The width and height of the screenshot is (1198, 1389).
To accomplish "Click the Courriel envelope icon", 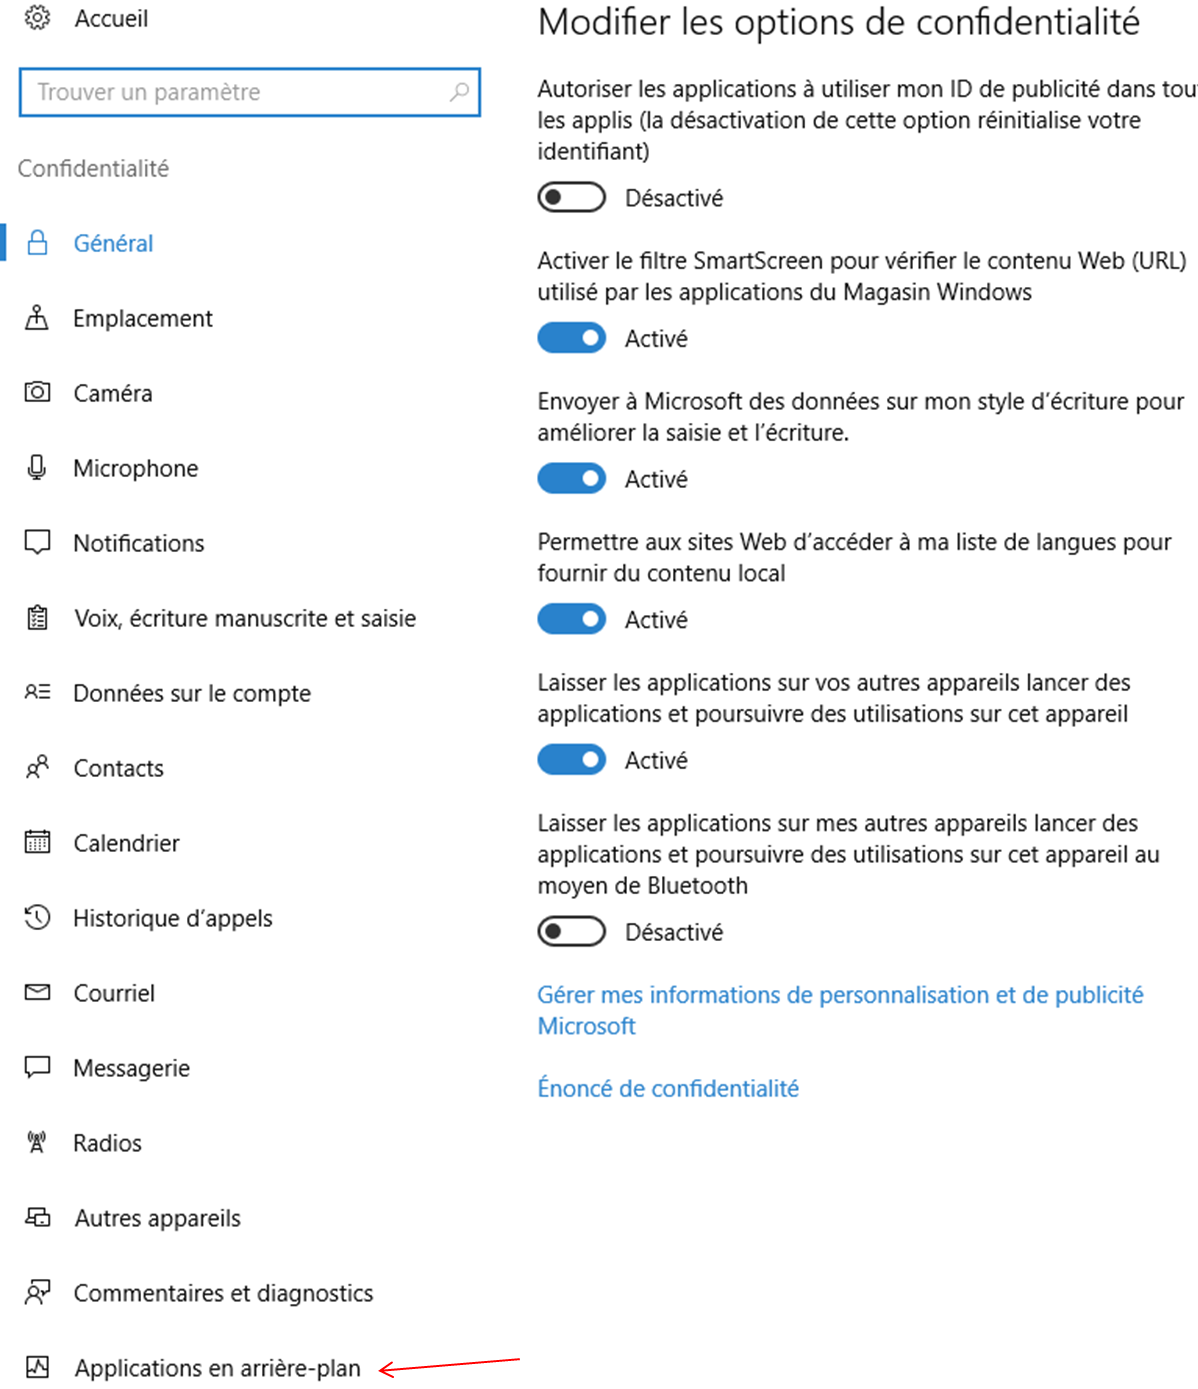I will [37, 992].
